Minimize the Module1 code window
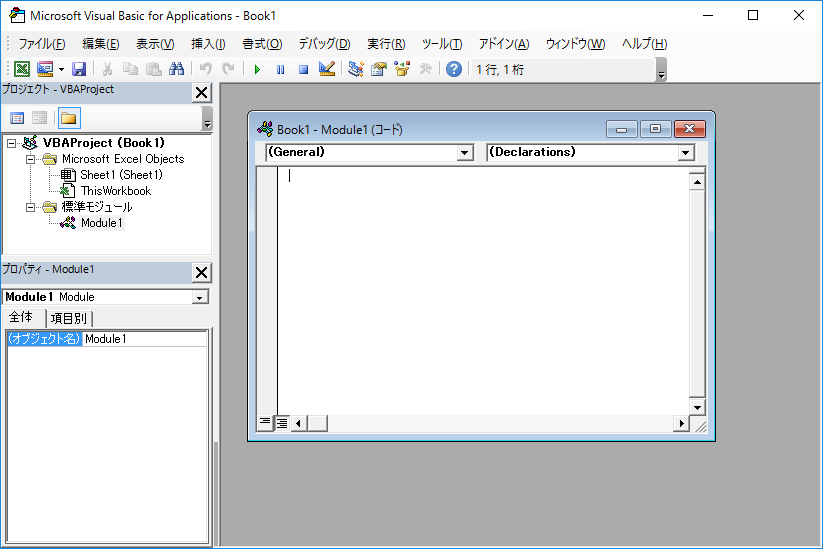This screenshot has height=549, width=823. click(622, 129)
